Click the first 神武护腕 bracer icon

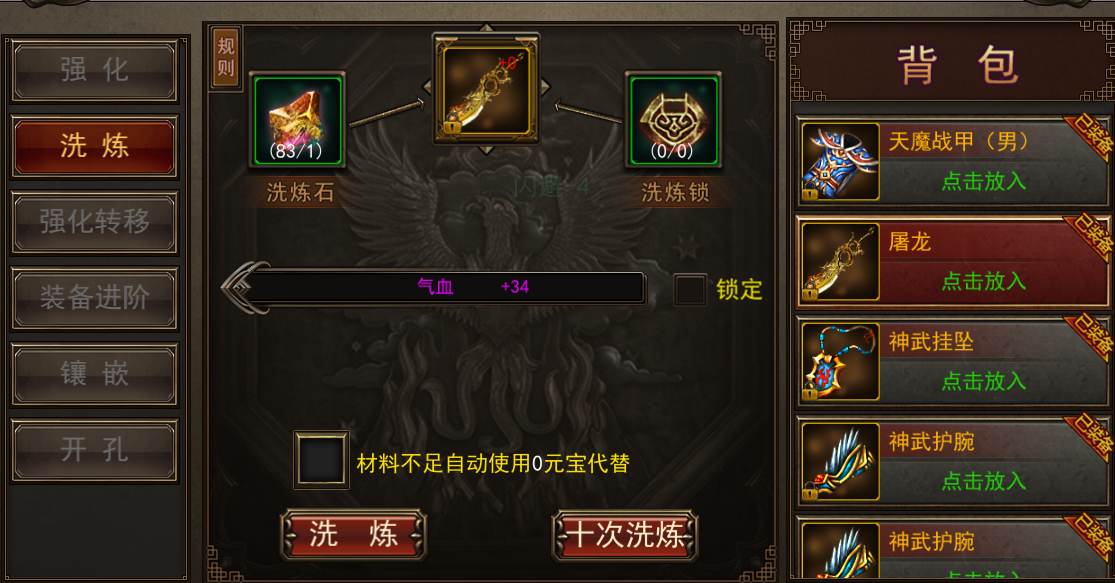pyautogui.click(x=840, y=462)
